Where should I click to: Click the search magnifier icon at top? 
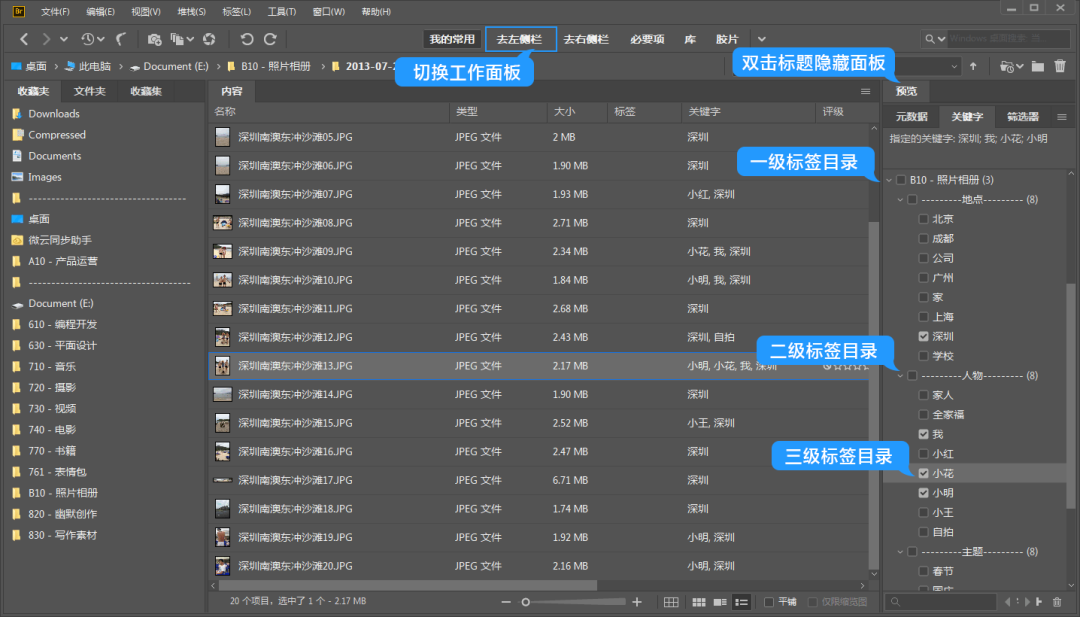click(x=930, y=39)
